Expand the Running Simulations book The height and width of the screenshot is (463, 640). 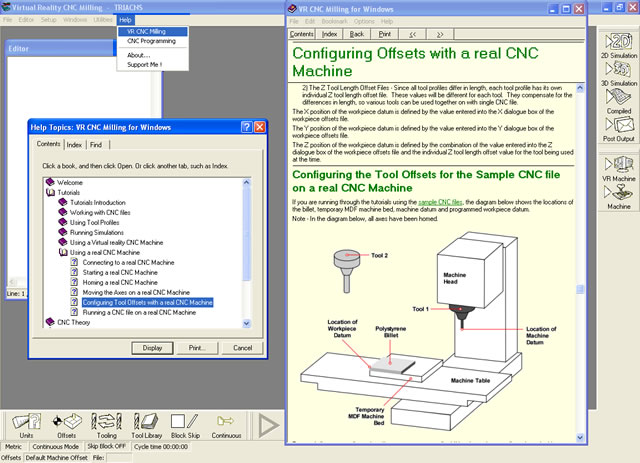(63, 232)
